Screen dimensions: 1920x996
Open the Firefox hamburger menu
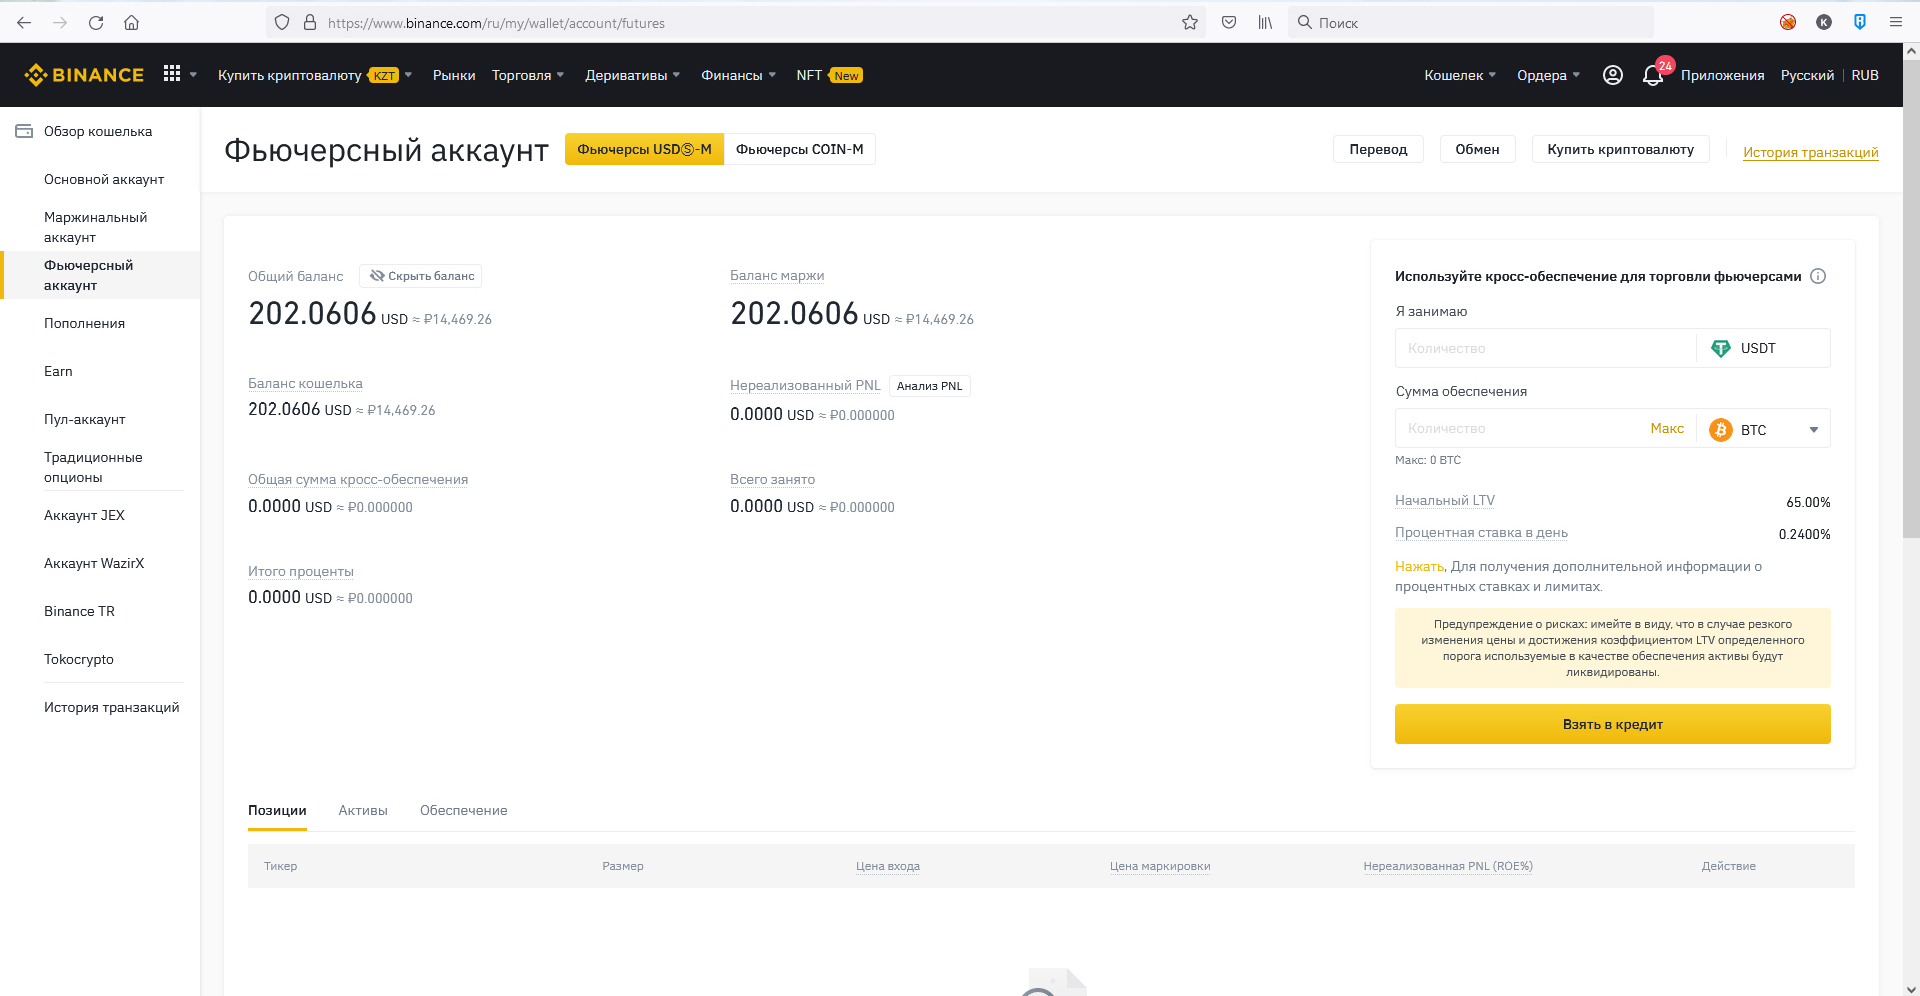1895,22
